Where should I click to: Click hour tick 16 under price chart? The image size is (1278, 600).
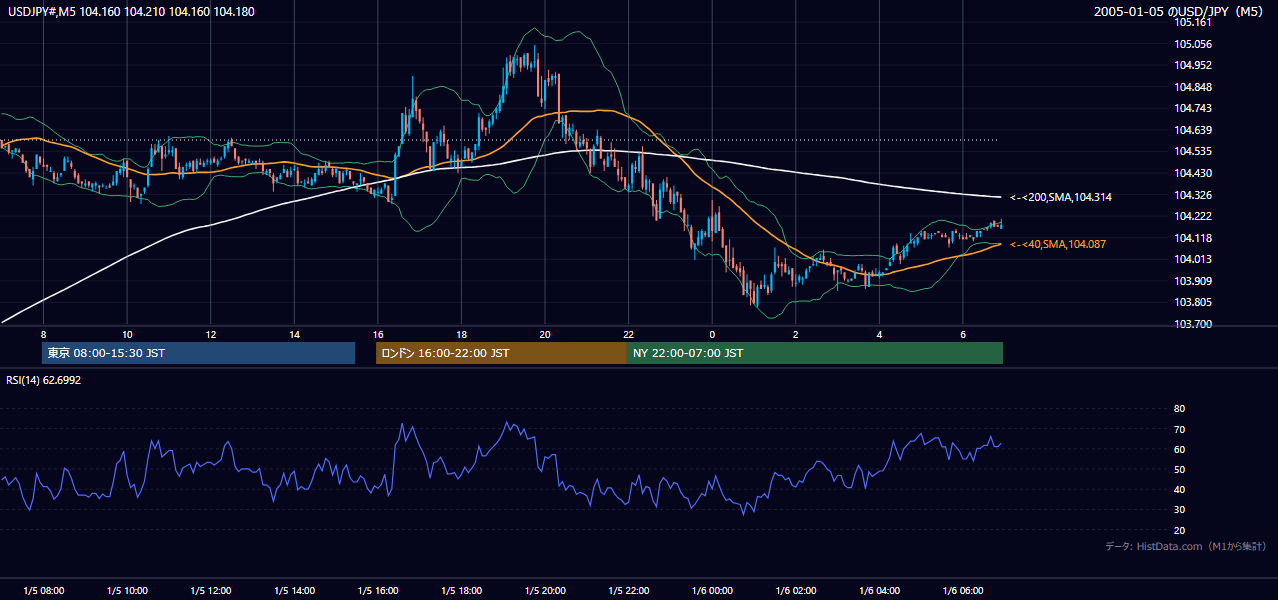[x=377, y=334]
